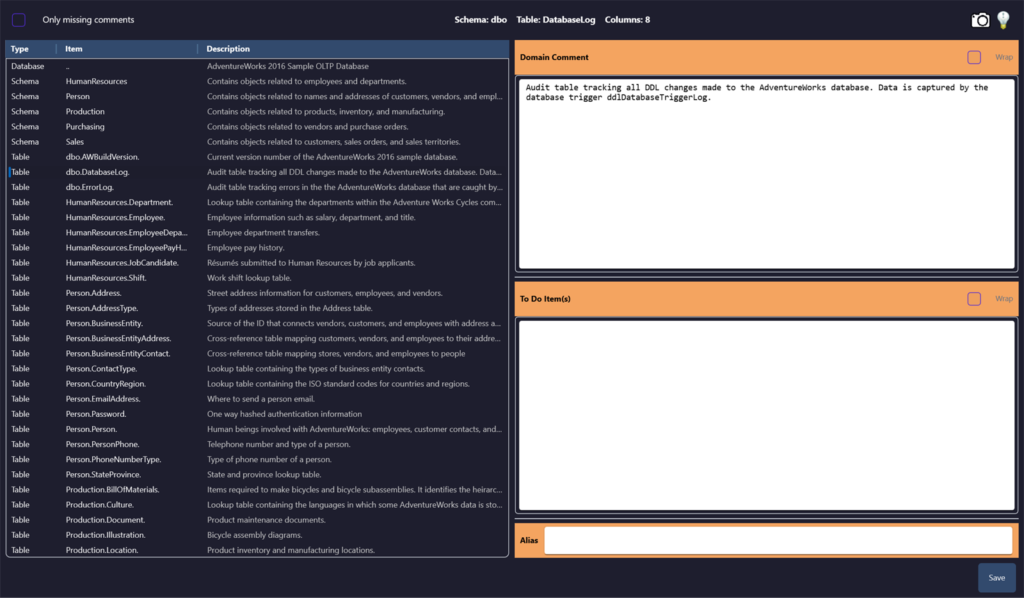Select the Database row in the list
Viewport: 1024px width, 598px height.
coord(257,66)
